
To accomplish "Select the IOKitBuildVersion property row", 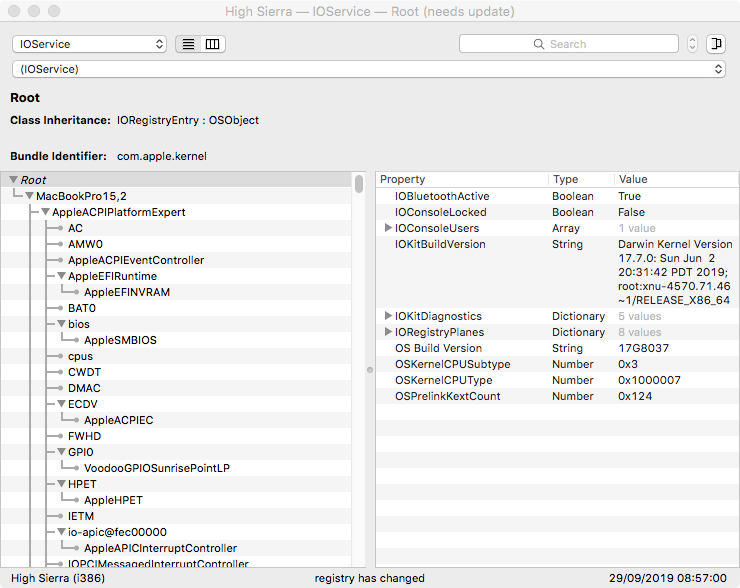I will [x=557, y=272].
